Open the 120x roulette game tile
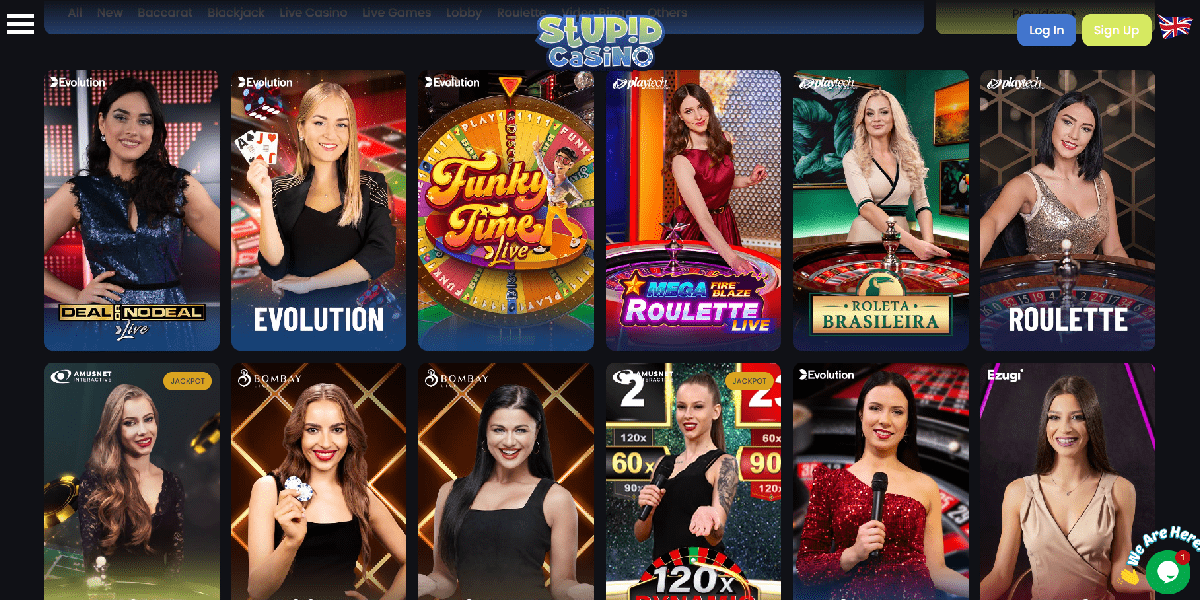This screenshot has height=600, width=1200. pyautogui.click(x=693, y=481)
